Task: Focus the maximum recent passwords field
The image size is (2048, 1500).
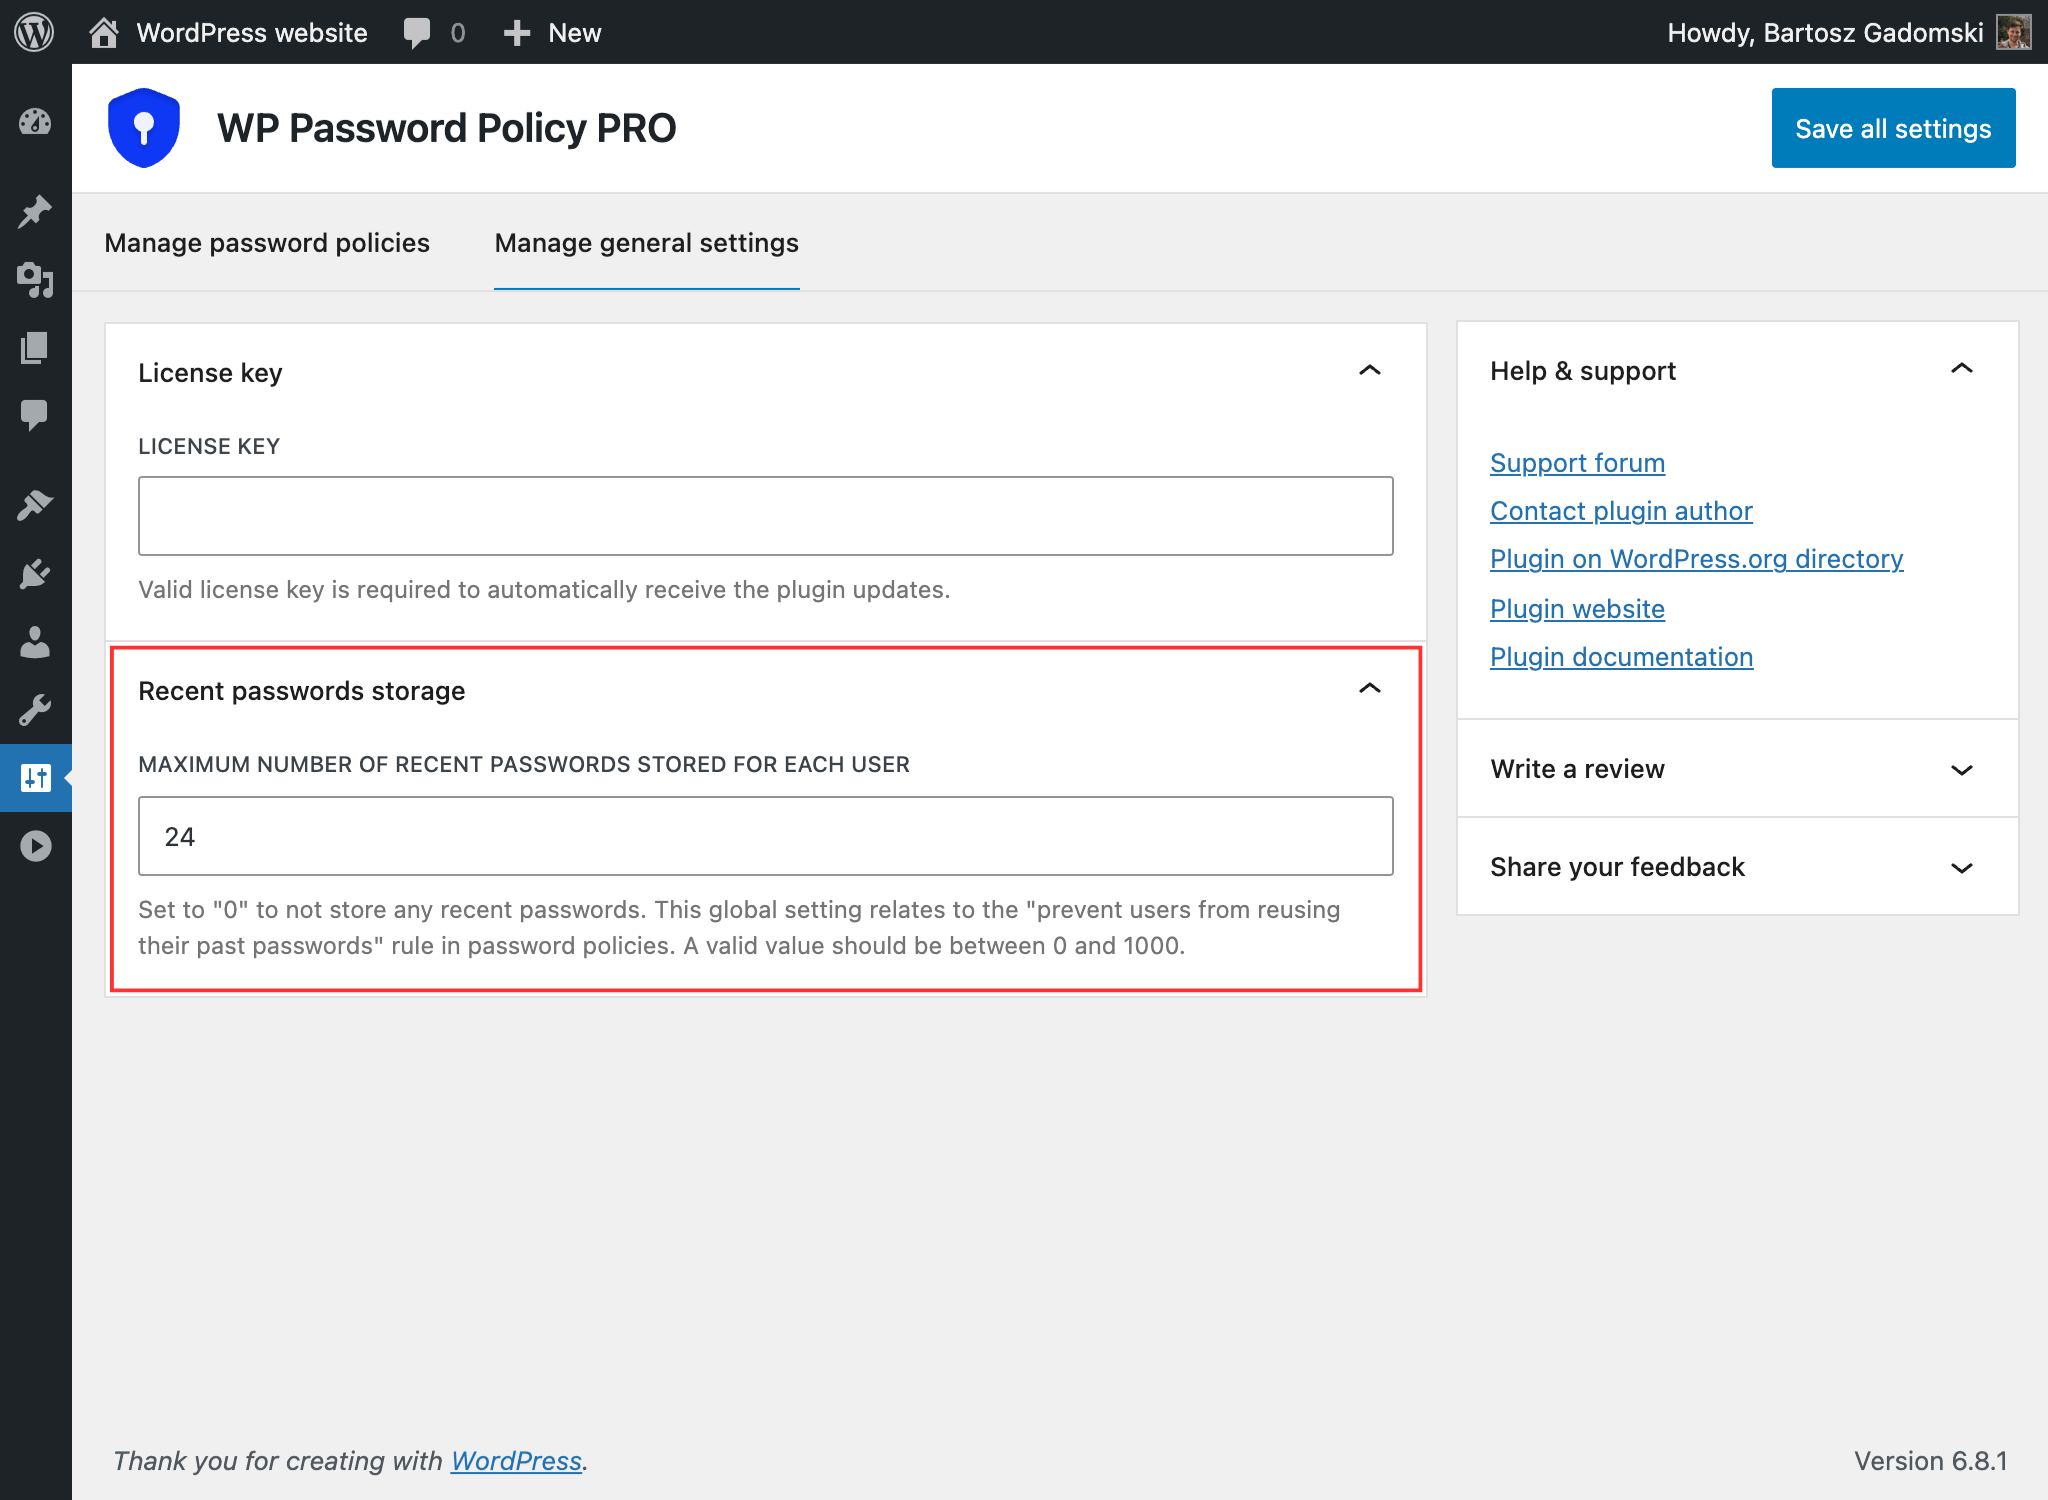Action: 766,836
